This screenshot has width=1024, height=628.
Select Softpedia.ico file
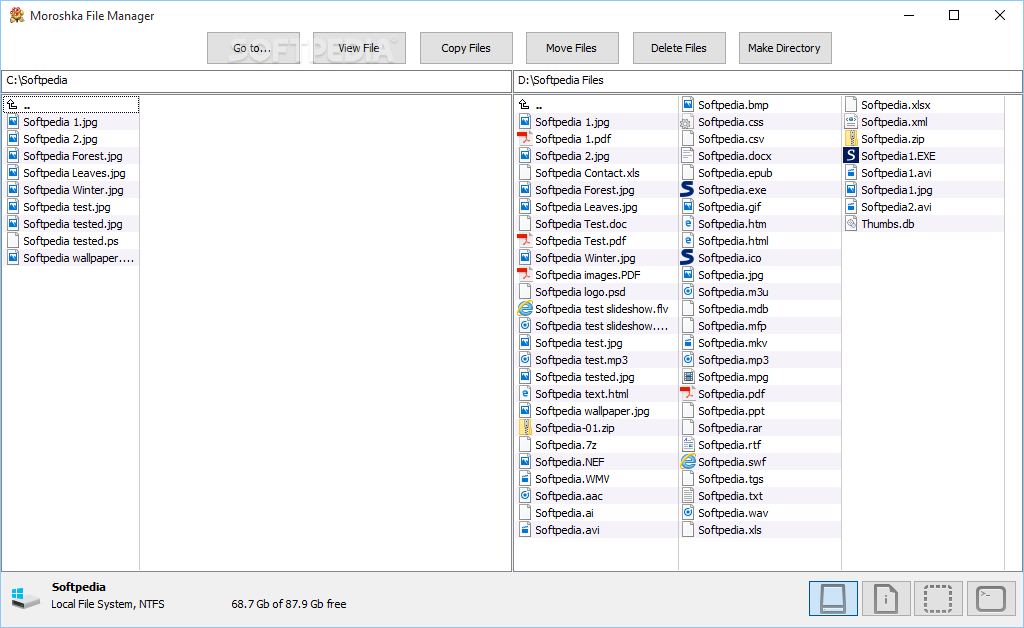tap(760, 258)
